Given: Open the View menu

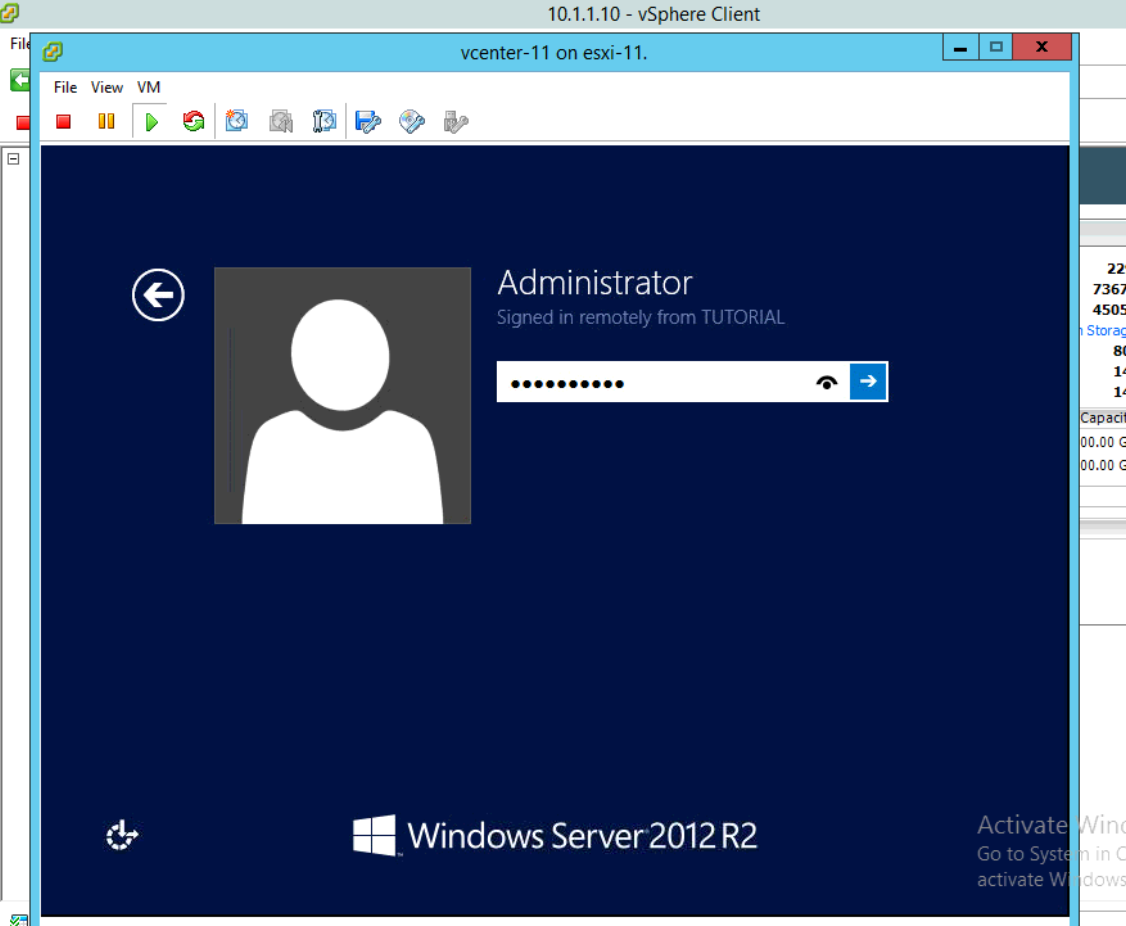Looking at the screenshot, I should coord(106,87).
